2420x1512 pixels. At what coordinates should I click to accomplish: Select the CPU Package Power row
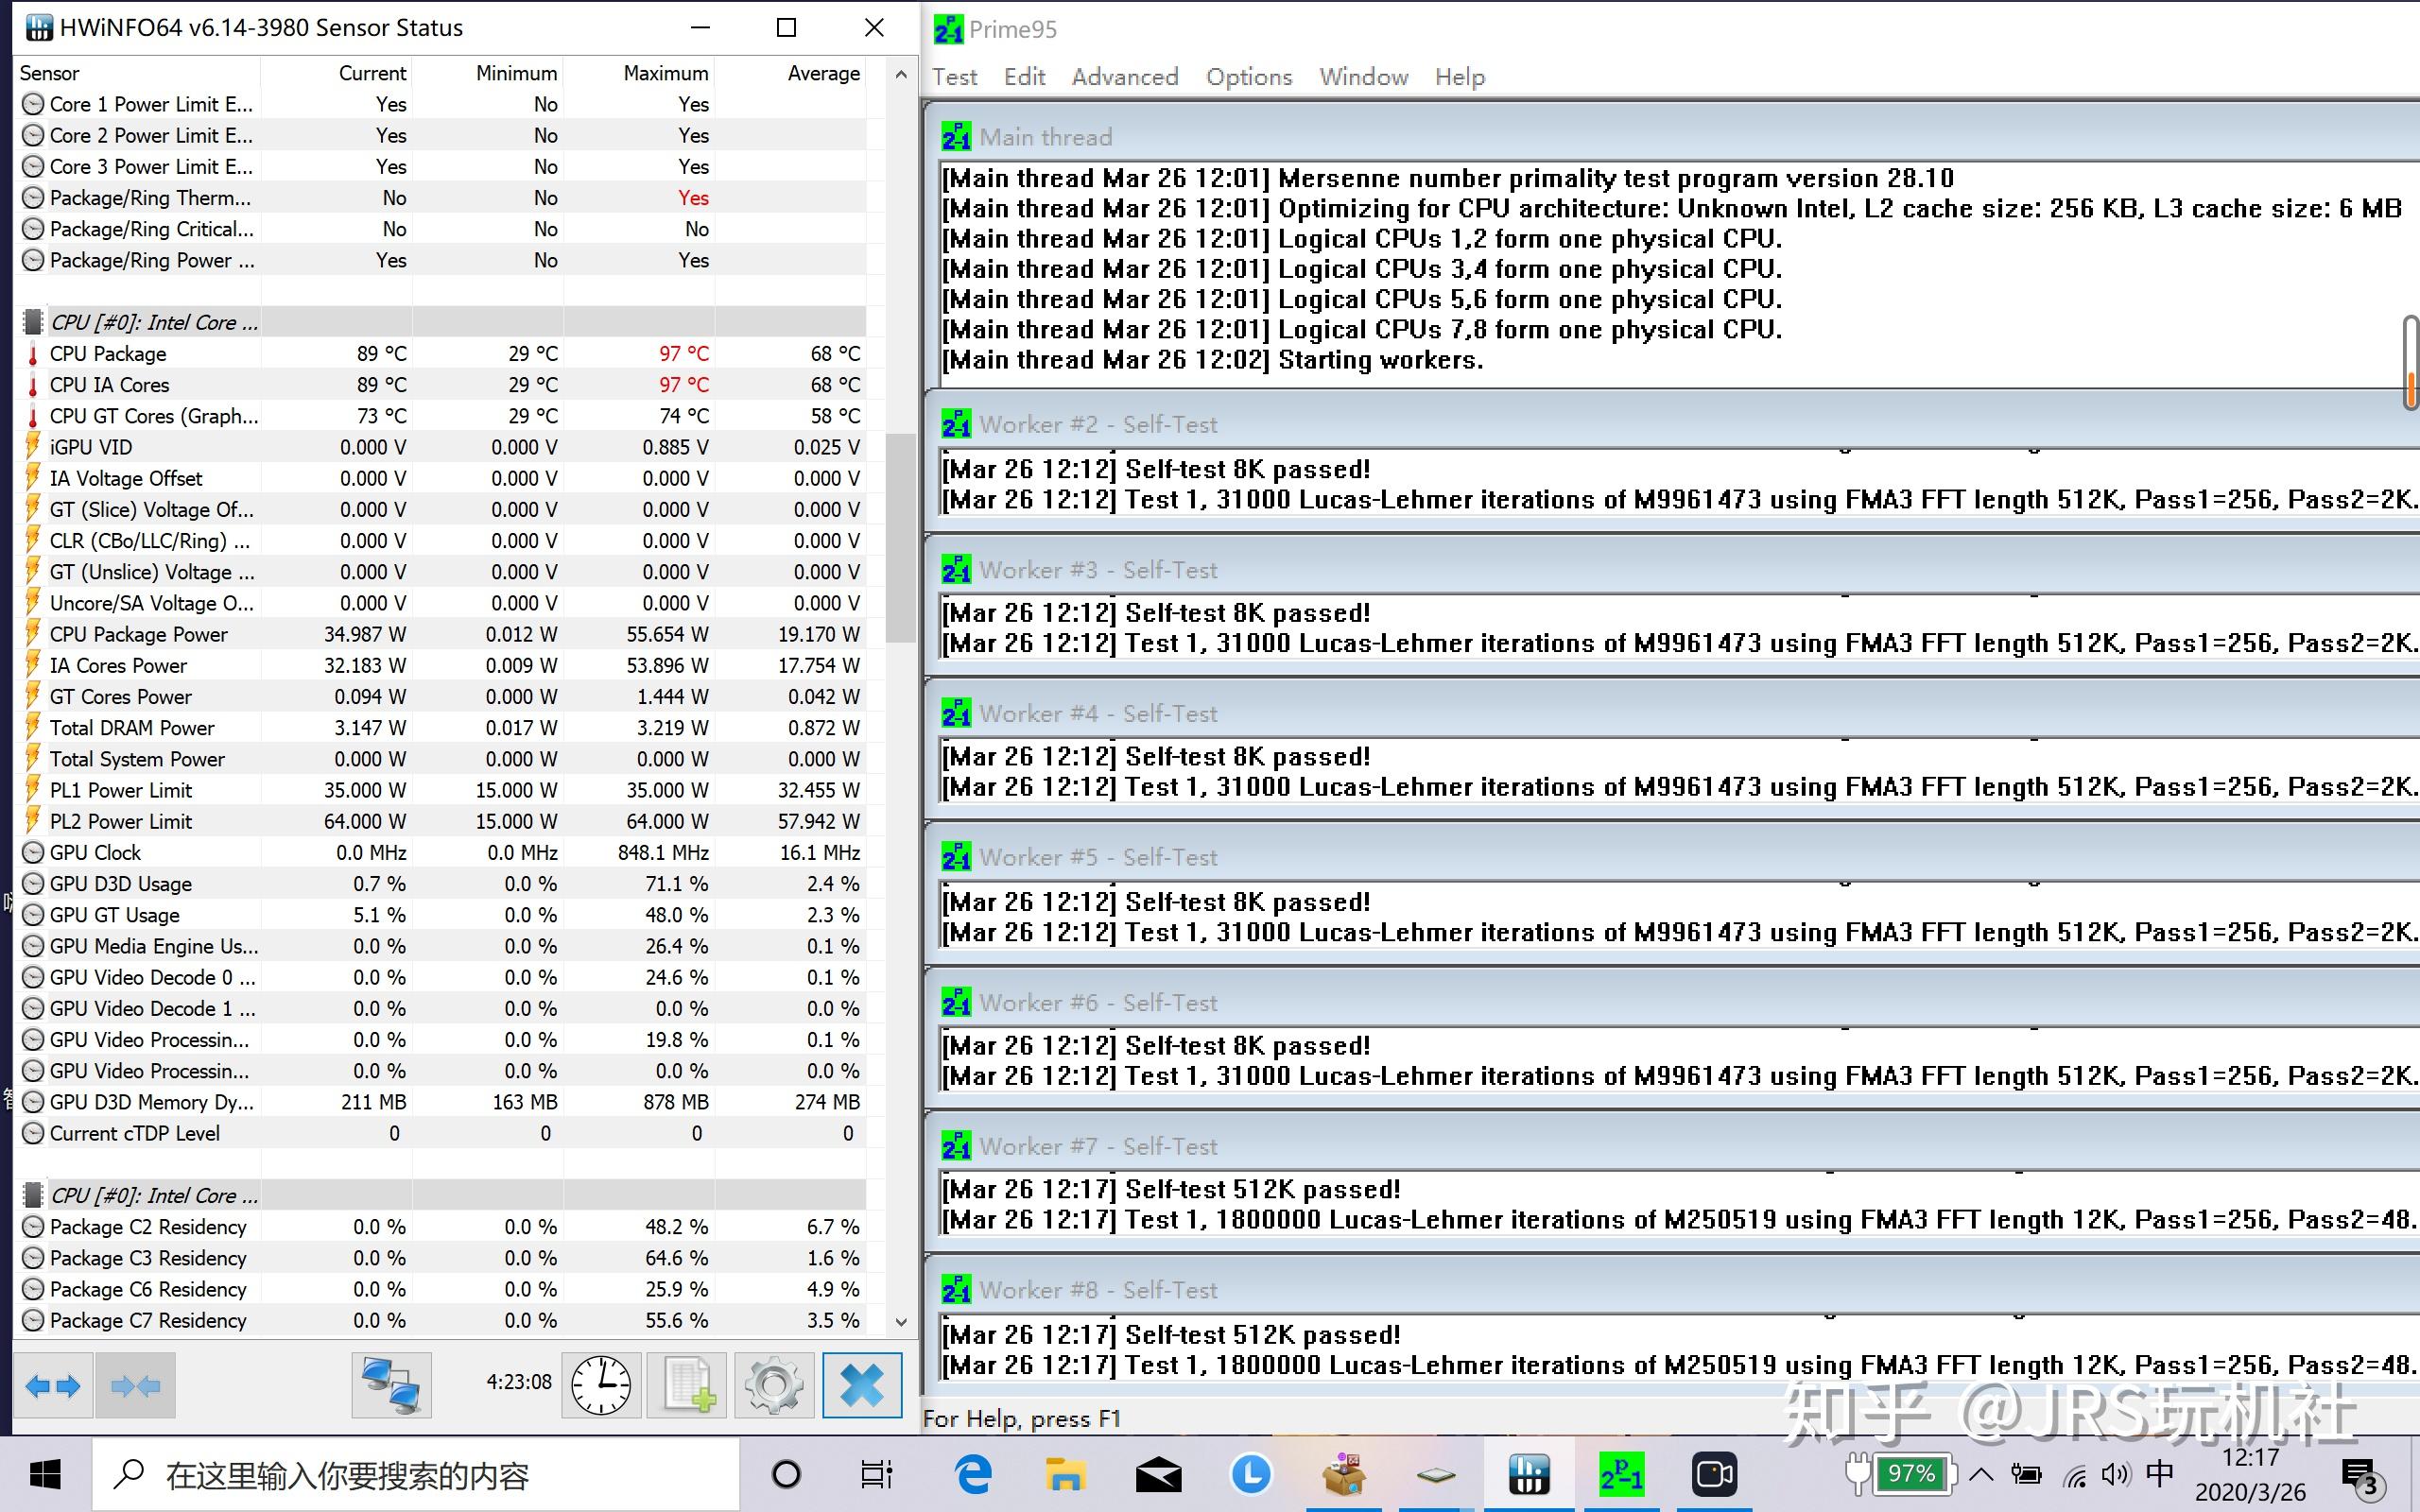(139, 634)
